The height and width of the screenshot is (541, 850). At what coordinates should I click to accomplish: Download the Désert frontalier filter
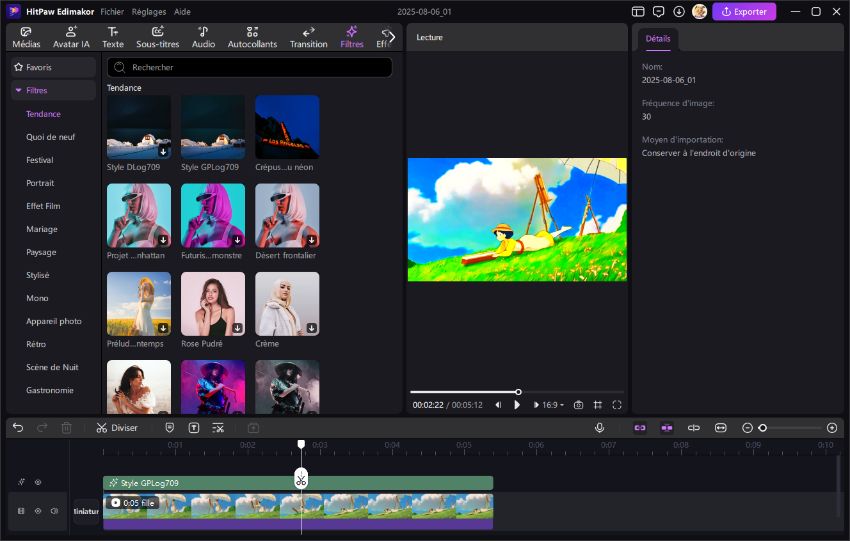point(312,240)
